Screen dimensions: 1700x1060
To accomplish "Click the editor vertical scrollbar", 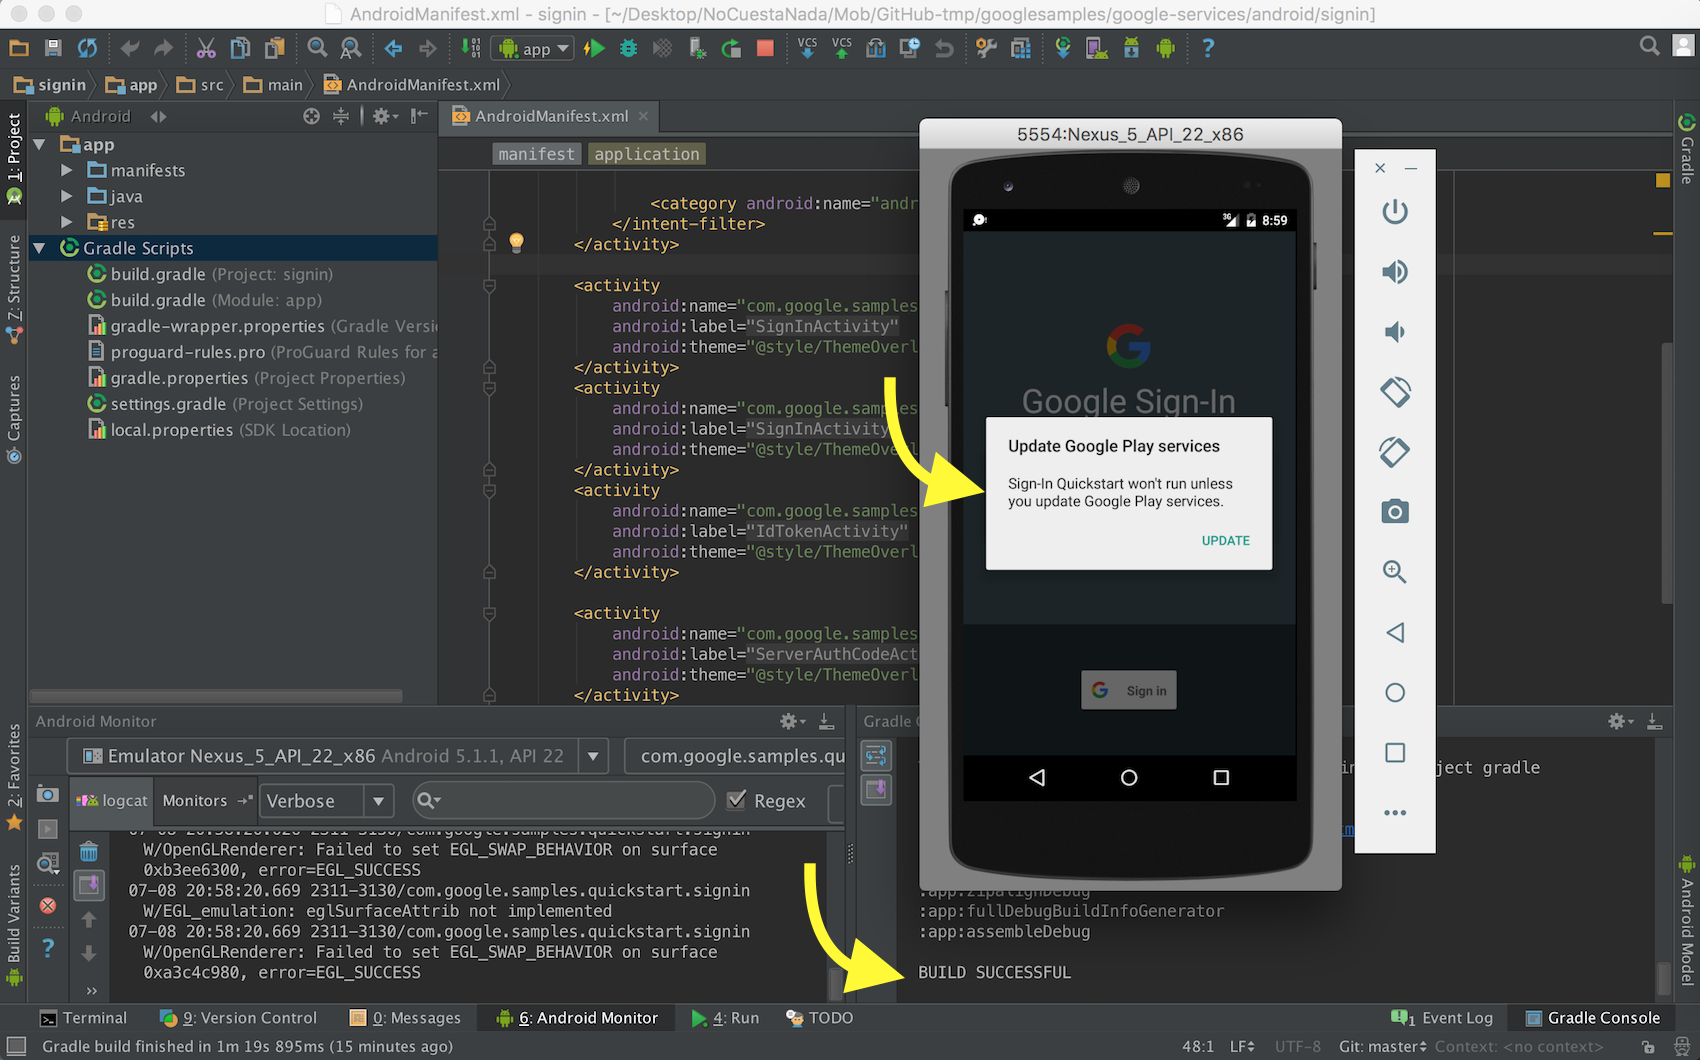I will tap(1667, 472).
